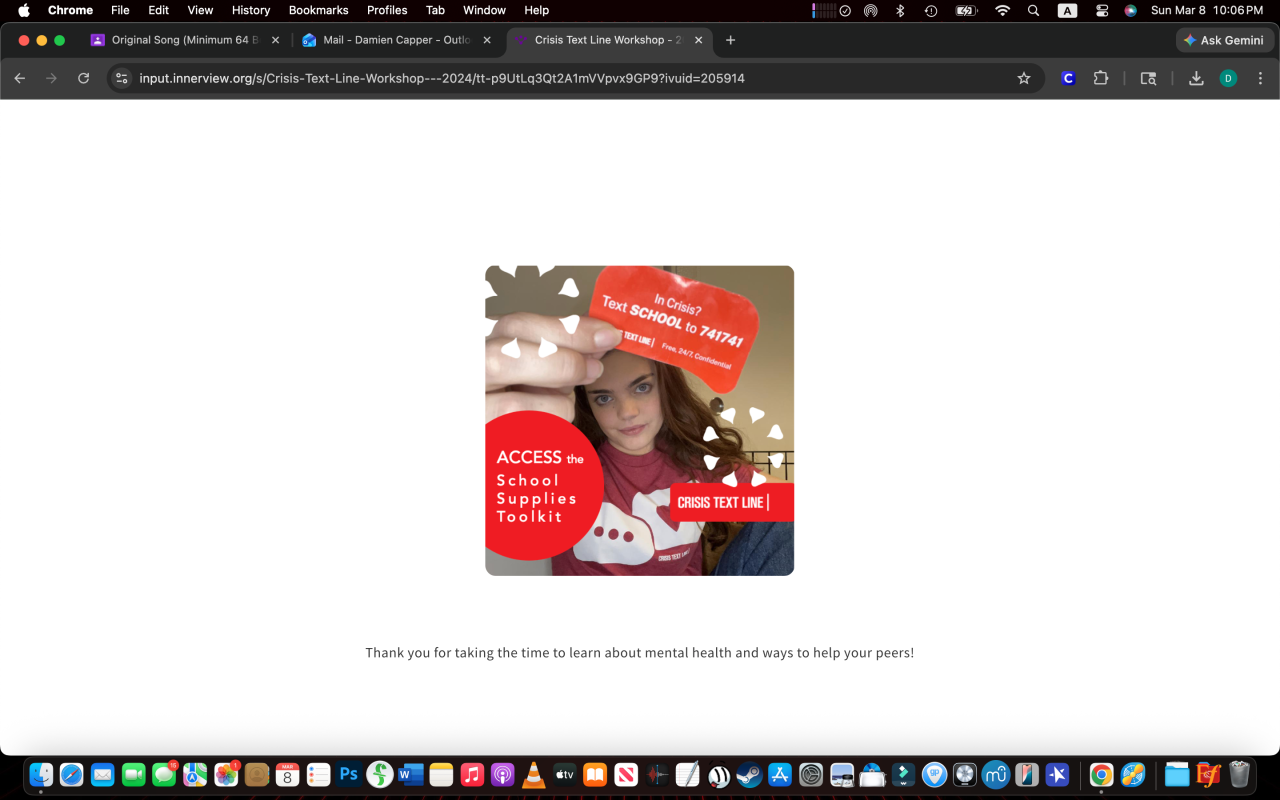
Task: Open Microsoft Word from the Dock
Action: coord(410,774)
